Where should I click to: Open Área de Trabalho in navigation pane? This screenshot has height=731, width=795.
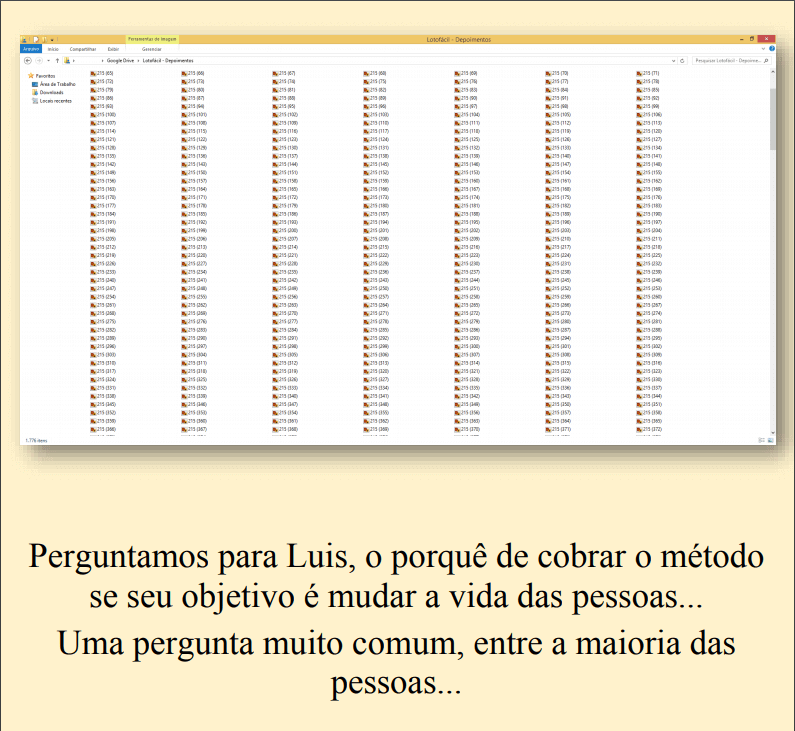point(58,84)
